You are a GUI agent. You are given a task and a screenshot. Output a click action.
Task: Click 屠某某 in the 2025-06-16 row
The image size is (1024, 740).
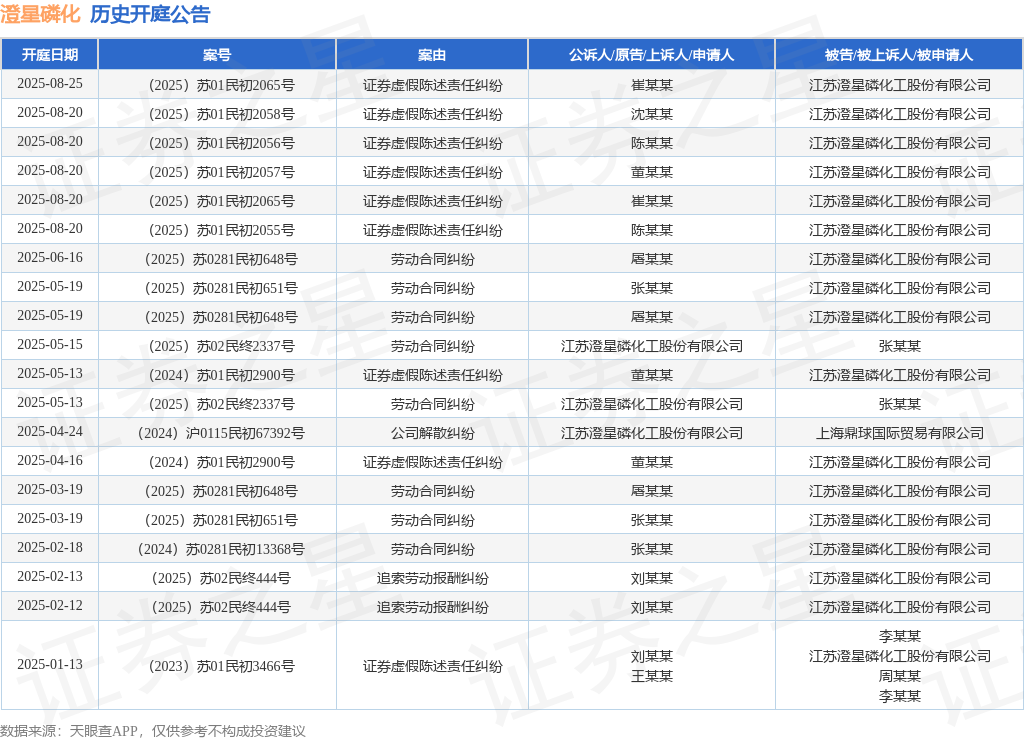(x=652, y=259)
